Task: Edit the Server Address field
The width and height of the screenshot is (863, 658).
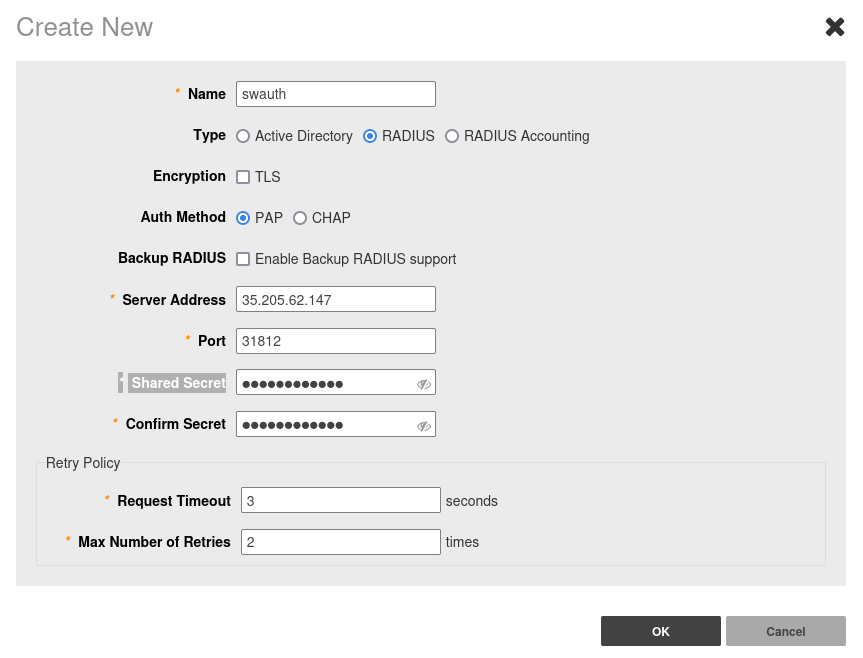Action: pos(335,299)
